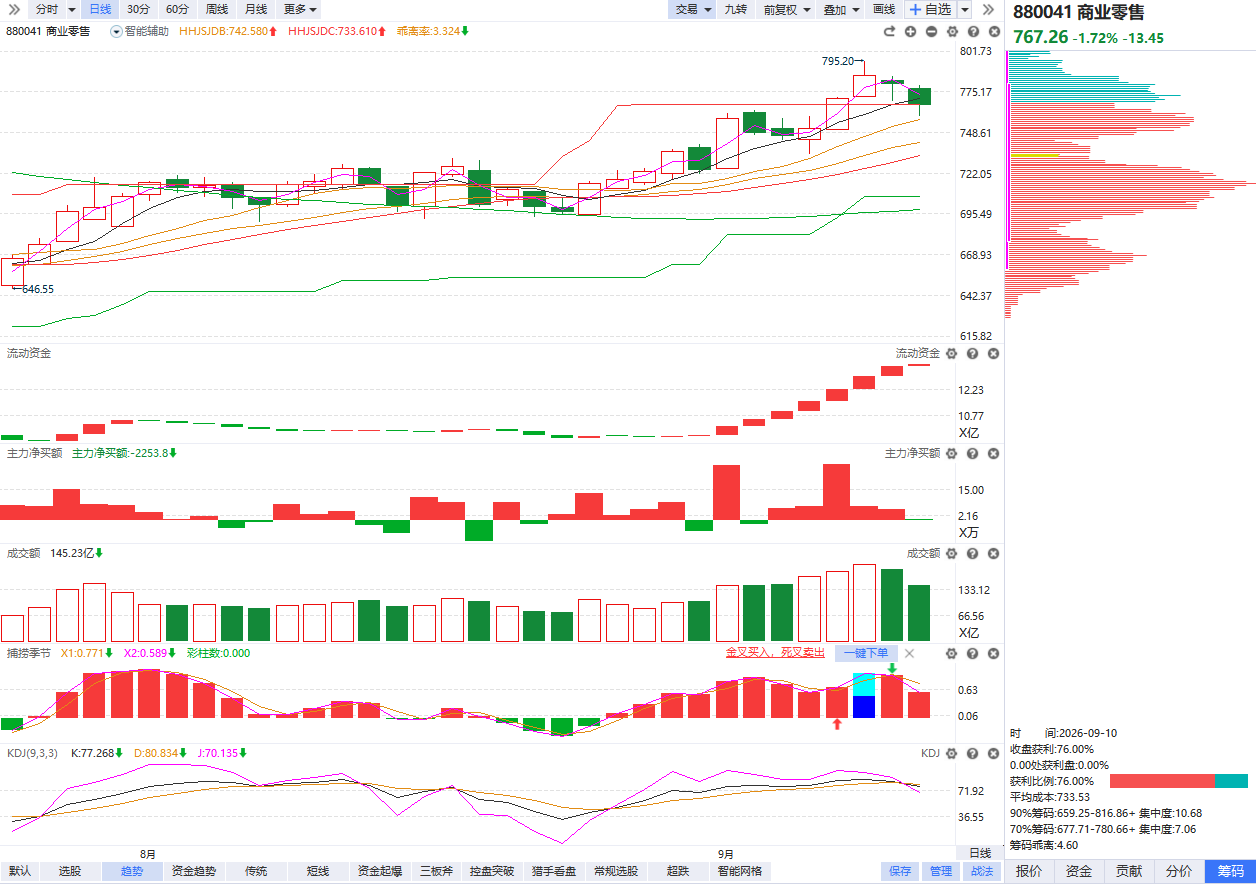This screenshot has height=884, width=1256.
Task: Switch to the 周线 weekly period tab
Action: click(217, 9)
